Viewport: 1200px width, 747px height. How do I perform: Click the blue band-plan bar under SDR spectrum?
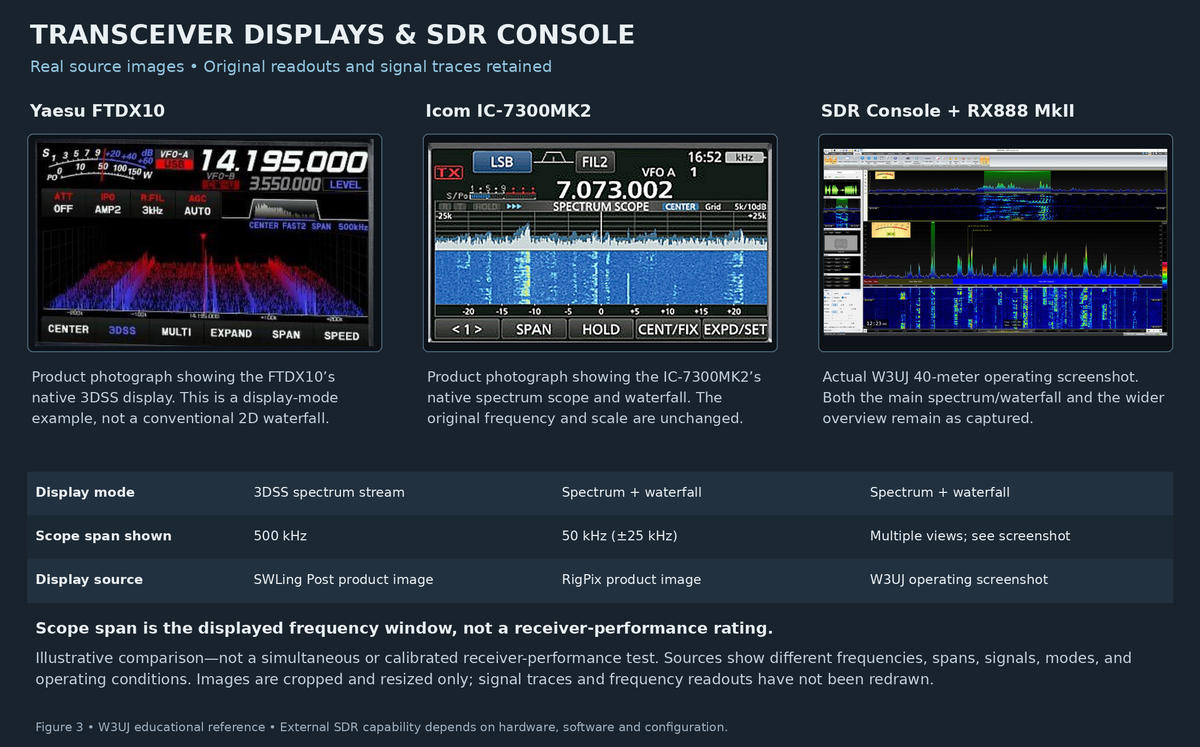pyautogui.click(x=1046, y=281)
